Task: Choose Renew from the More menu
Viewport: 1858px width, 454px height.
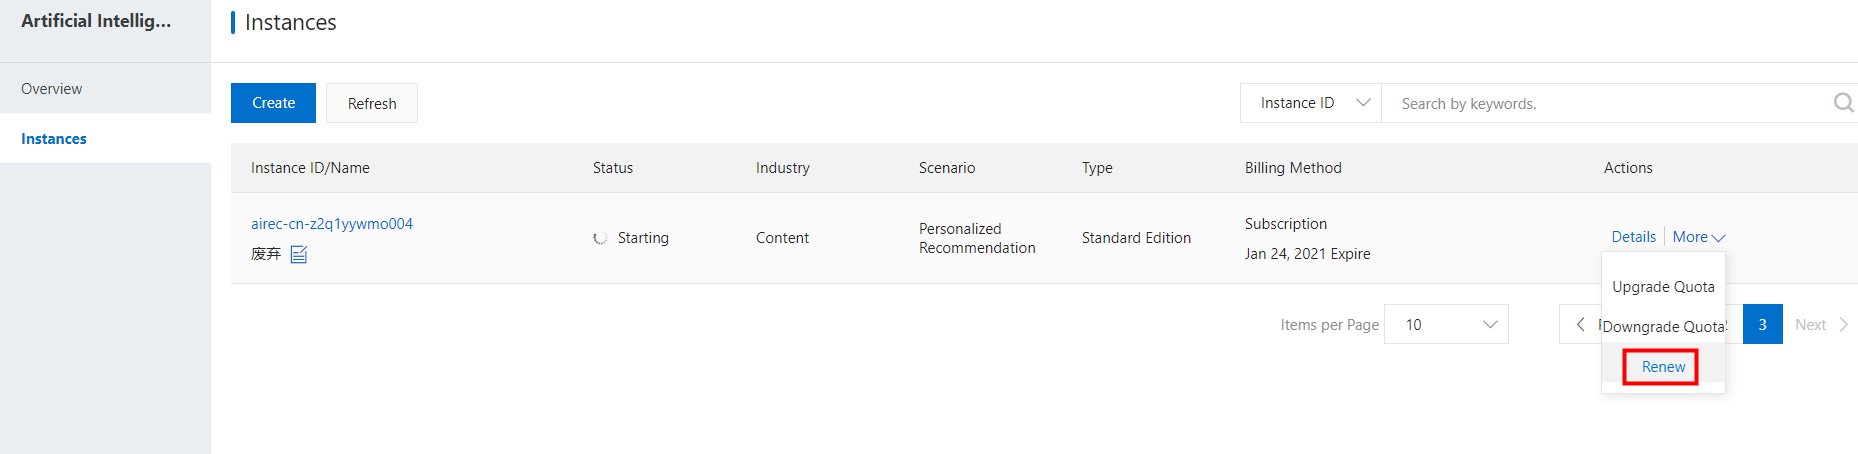Action: tap(1663, 367)
